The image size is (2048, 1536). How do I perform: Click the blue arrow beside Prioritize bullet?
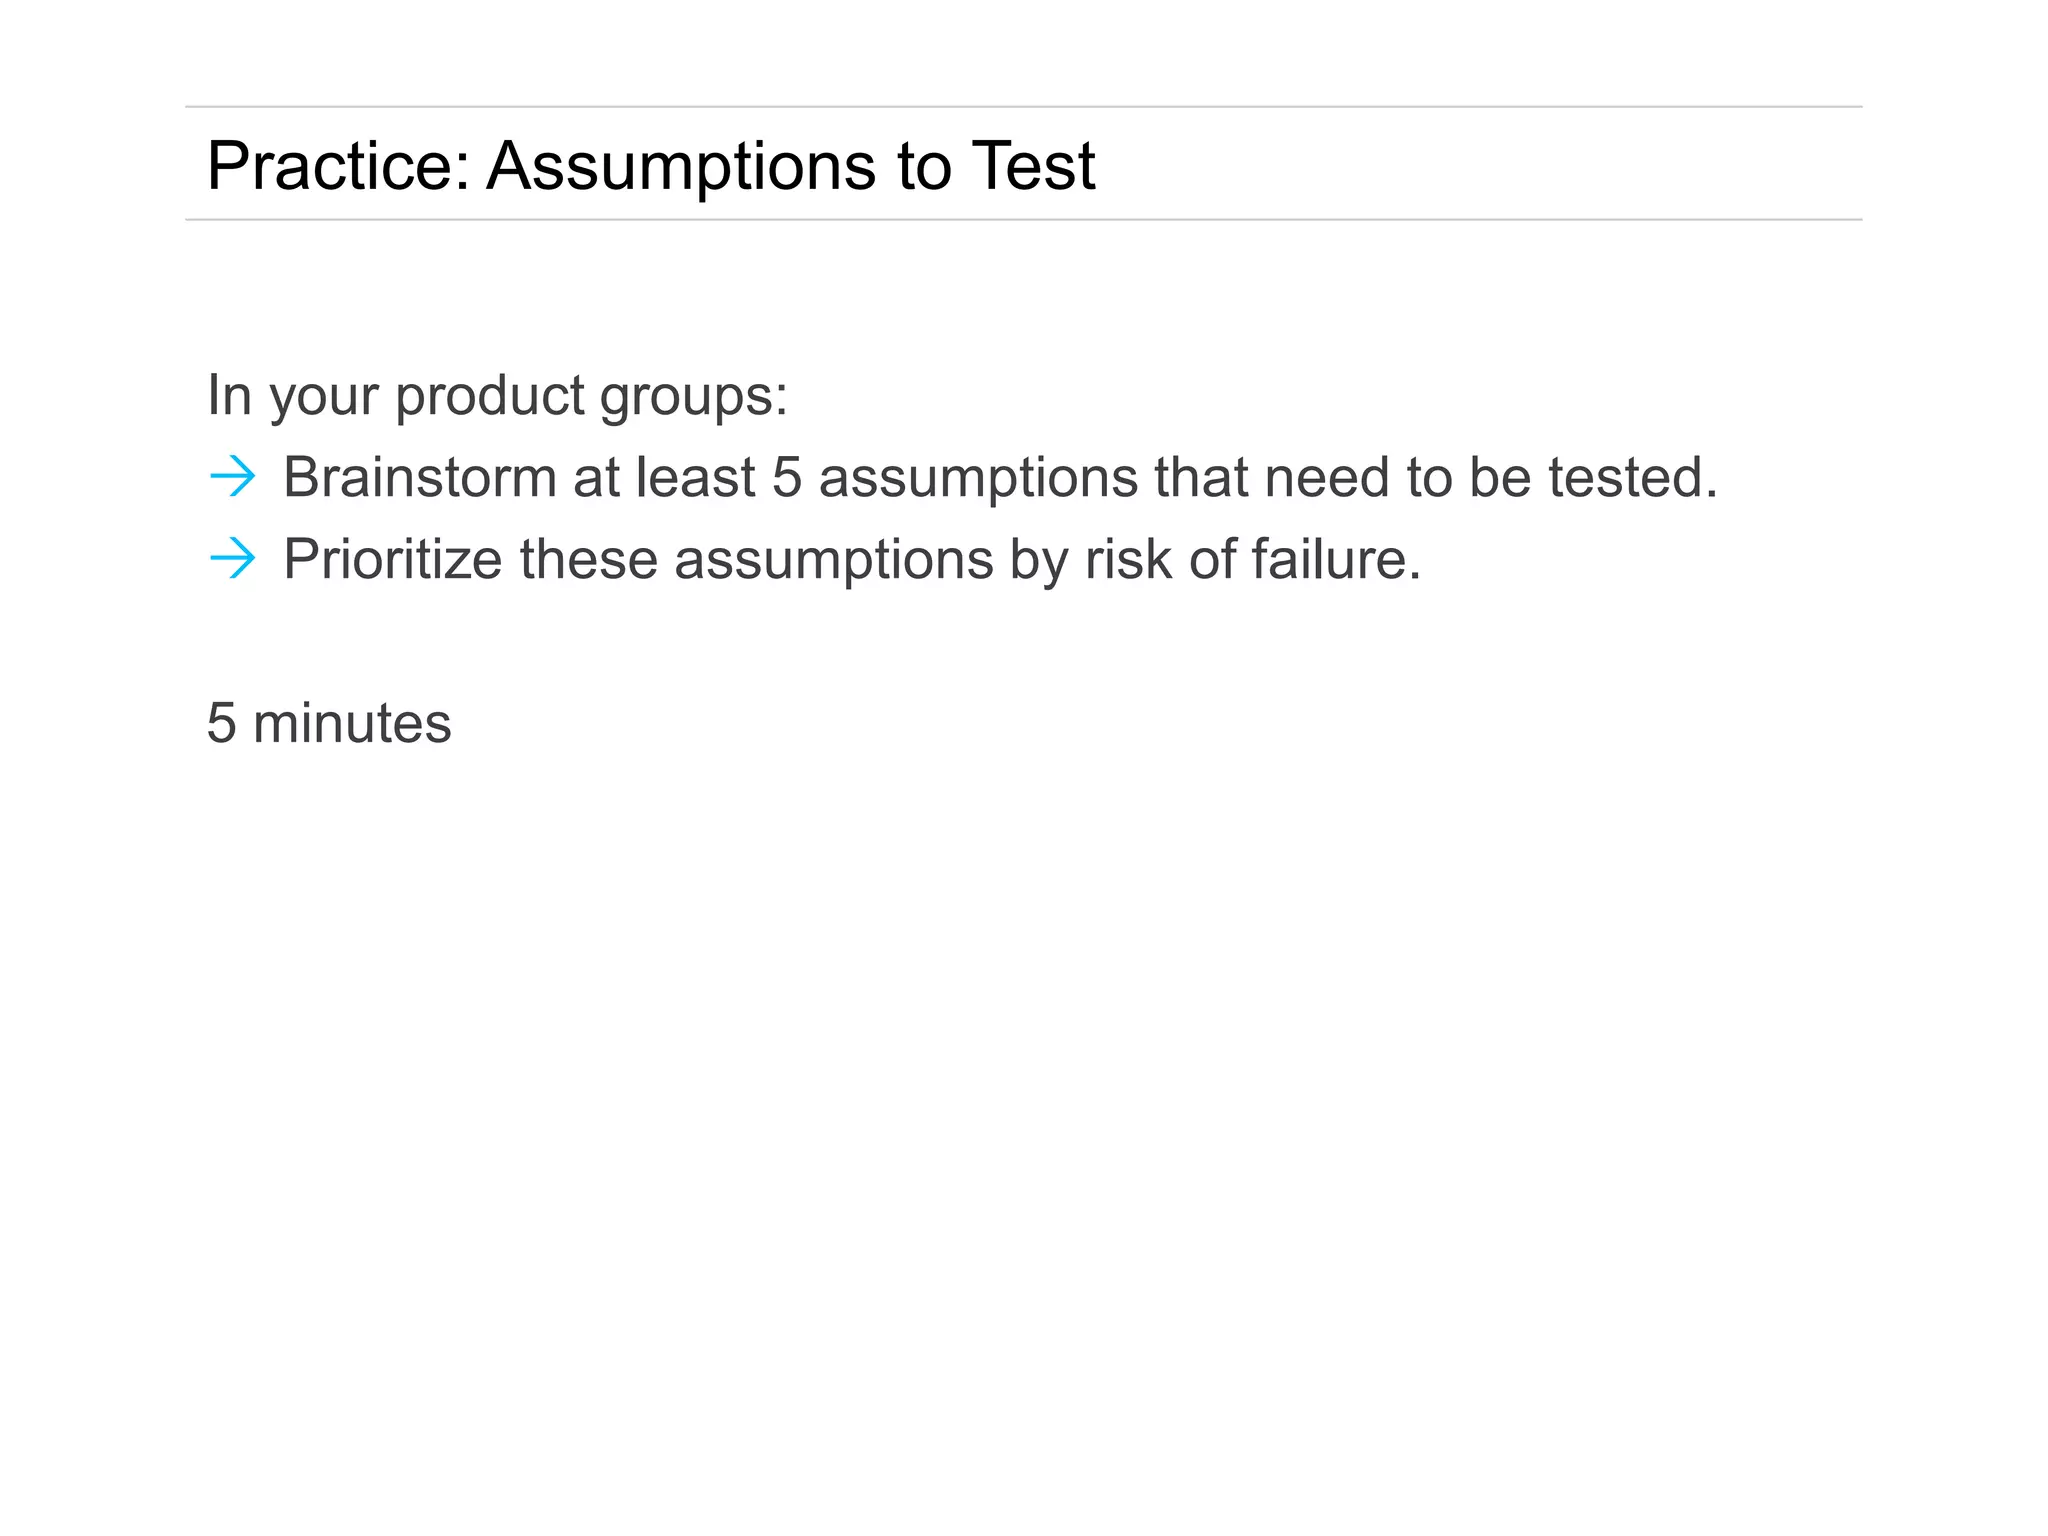pos(233,558)
